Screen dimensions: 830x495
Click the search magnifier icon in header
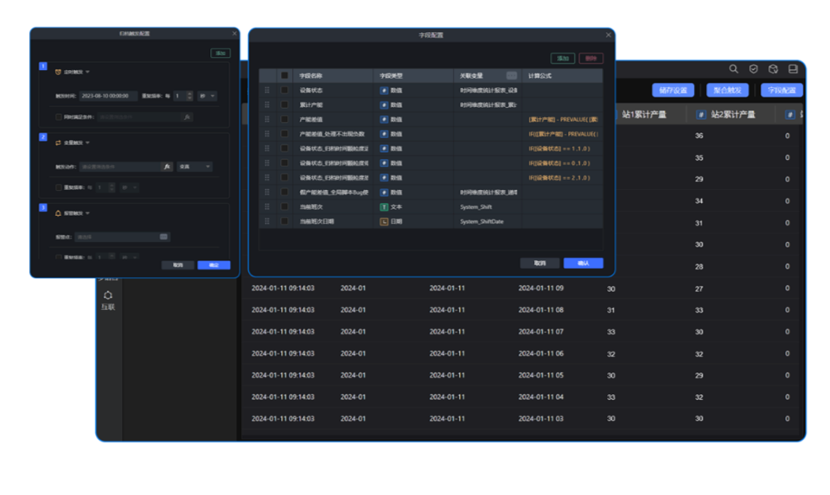tap(733, 69)
